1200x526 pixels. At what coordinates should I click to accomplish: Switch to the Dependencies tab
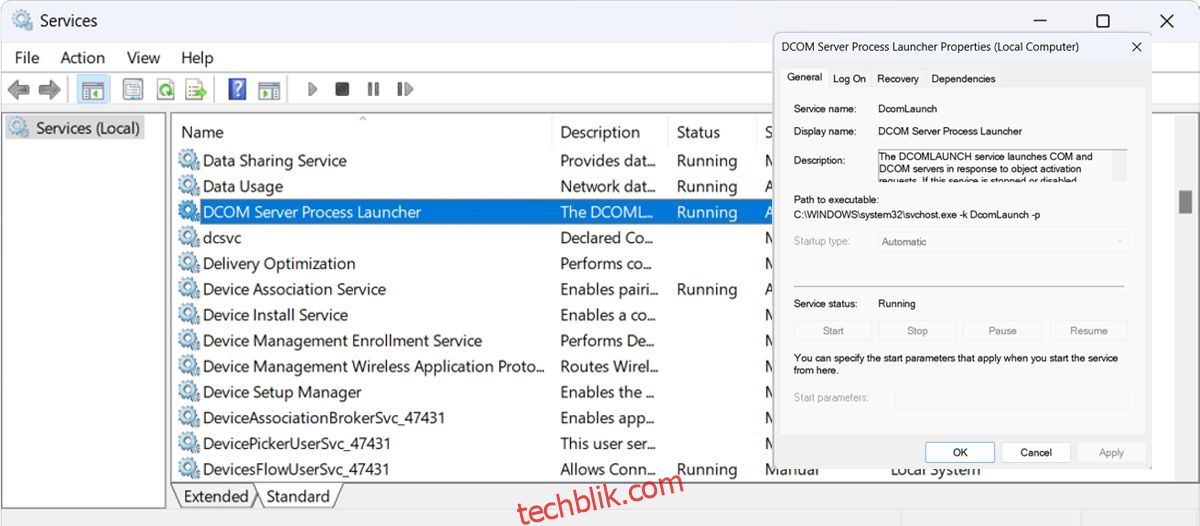[963, 78]
